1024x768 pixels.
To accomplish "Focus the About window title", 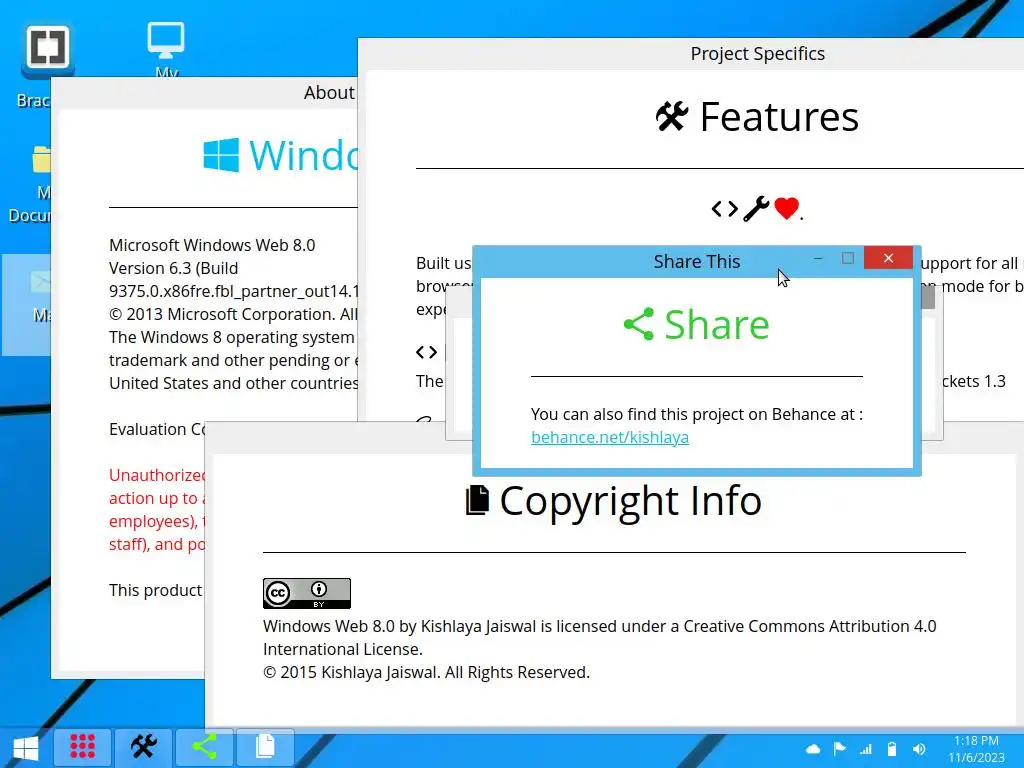I will (x=329, y=93).
